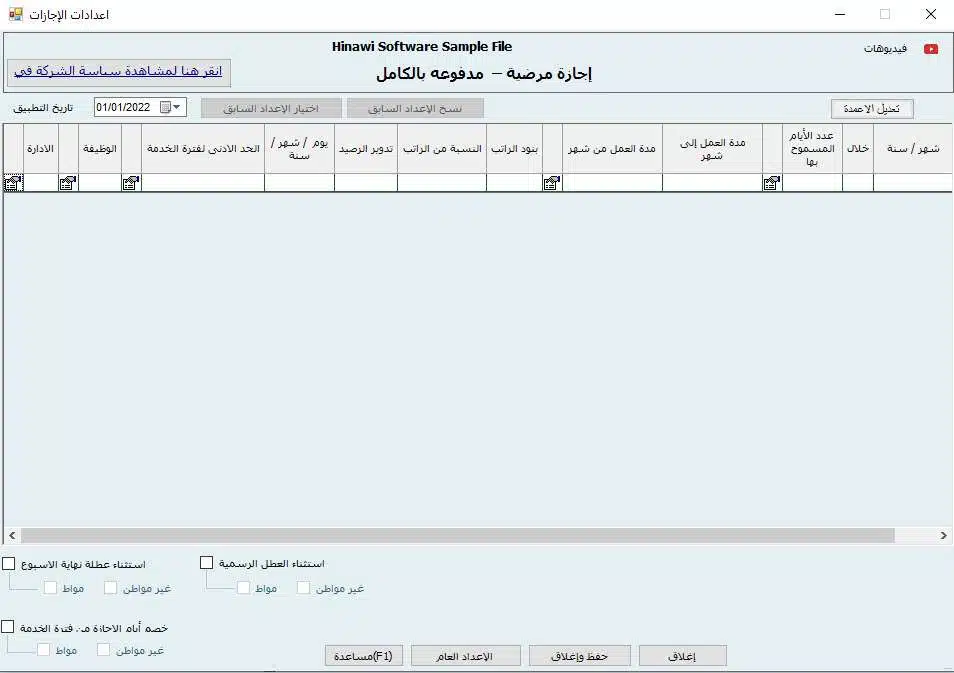Viewport: 954px width, 673px height.
Task: Open the lookup icon beside الادارة cell
Action: click(68, 183)
